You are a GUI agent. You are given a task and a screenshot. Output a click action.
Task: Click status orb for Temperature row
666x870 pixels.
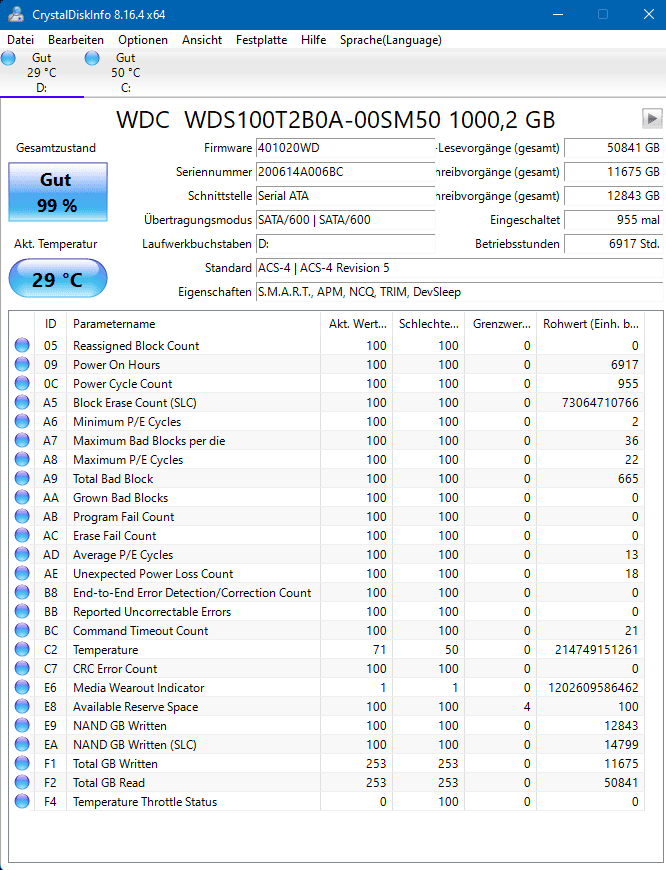coord(22,650)
